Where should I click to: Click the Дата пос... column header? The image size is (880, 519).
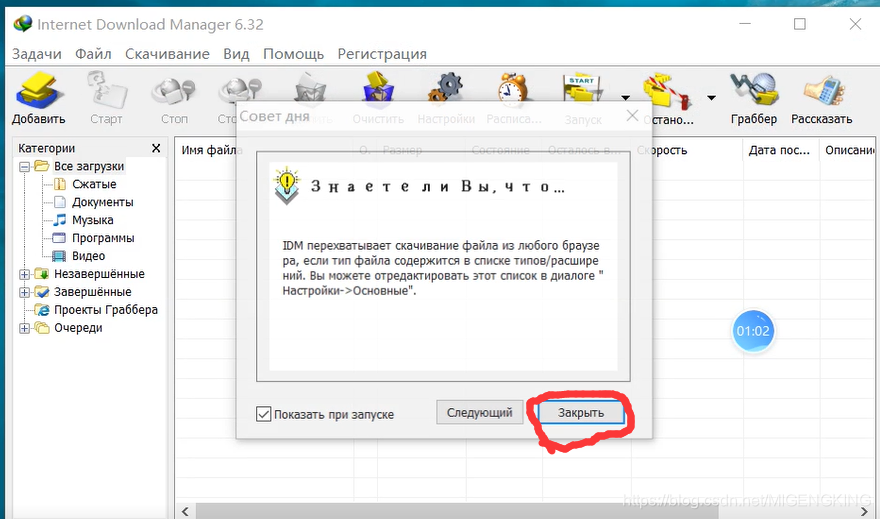781,150
